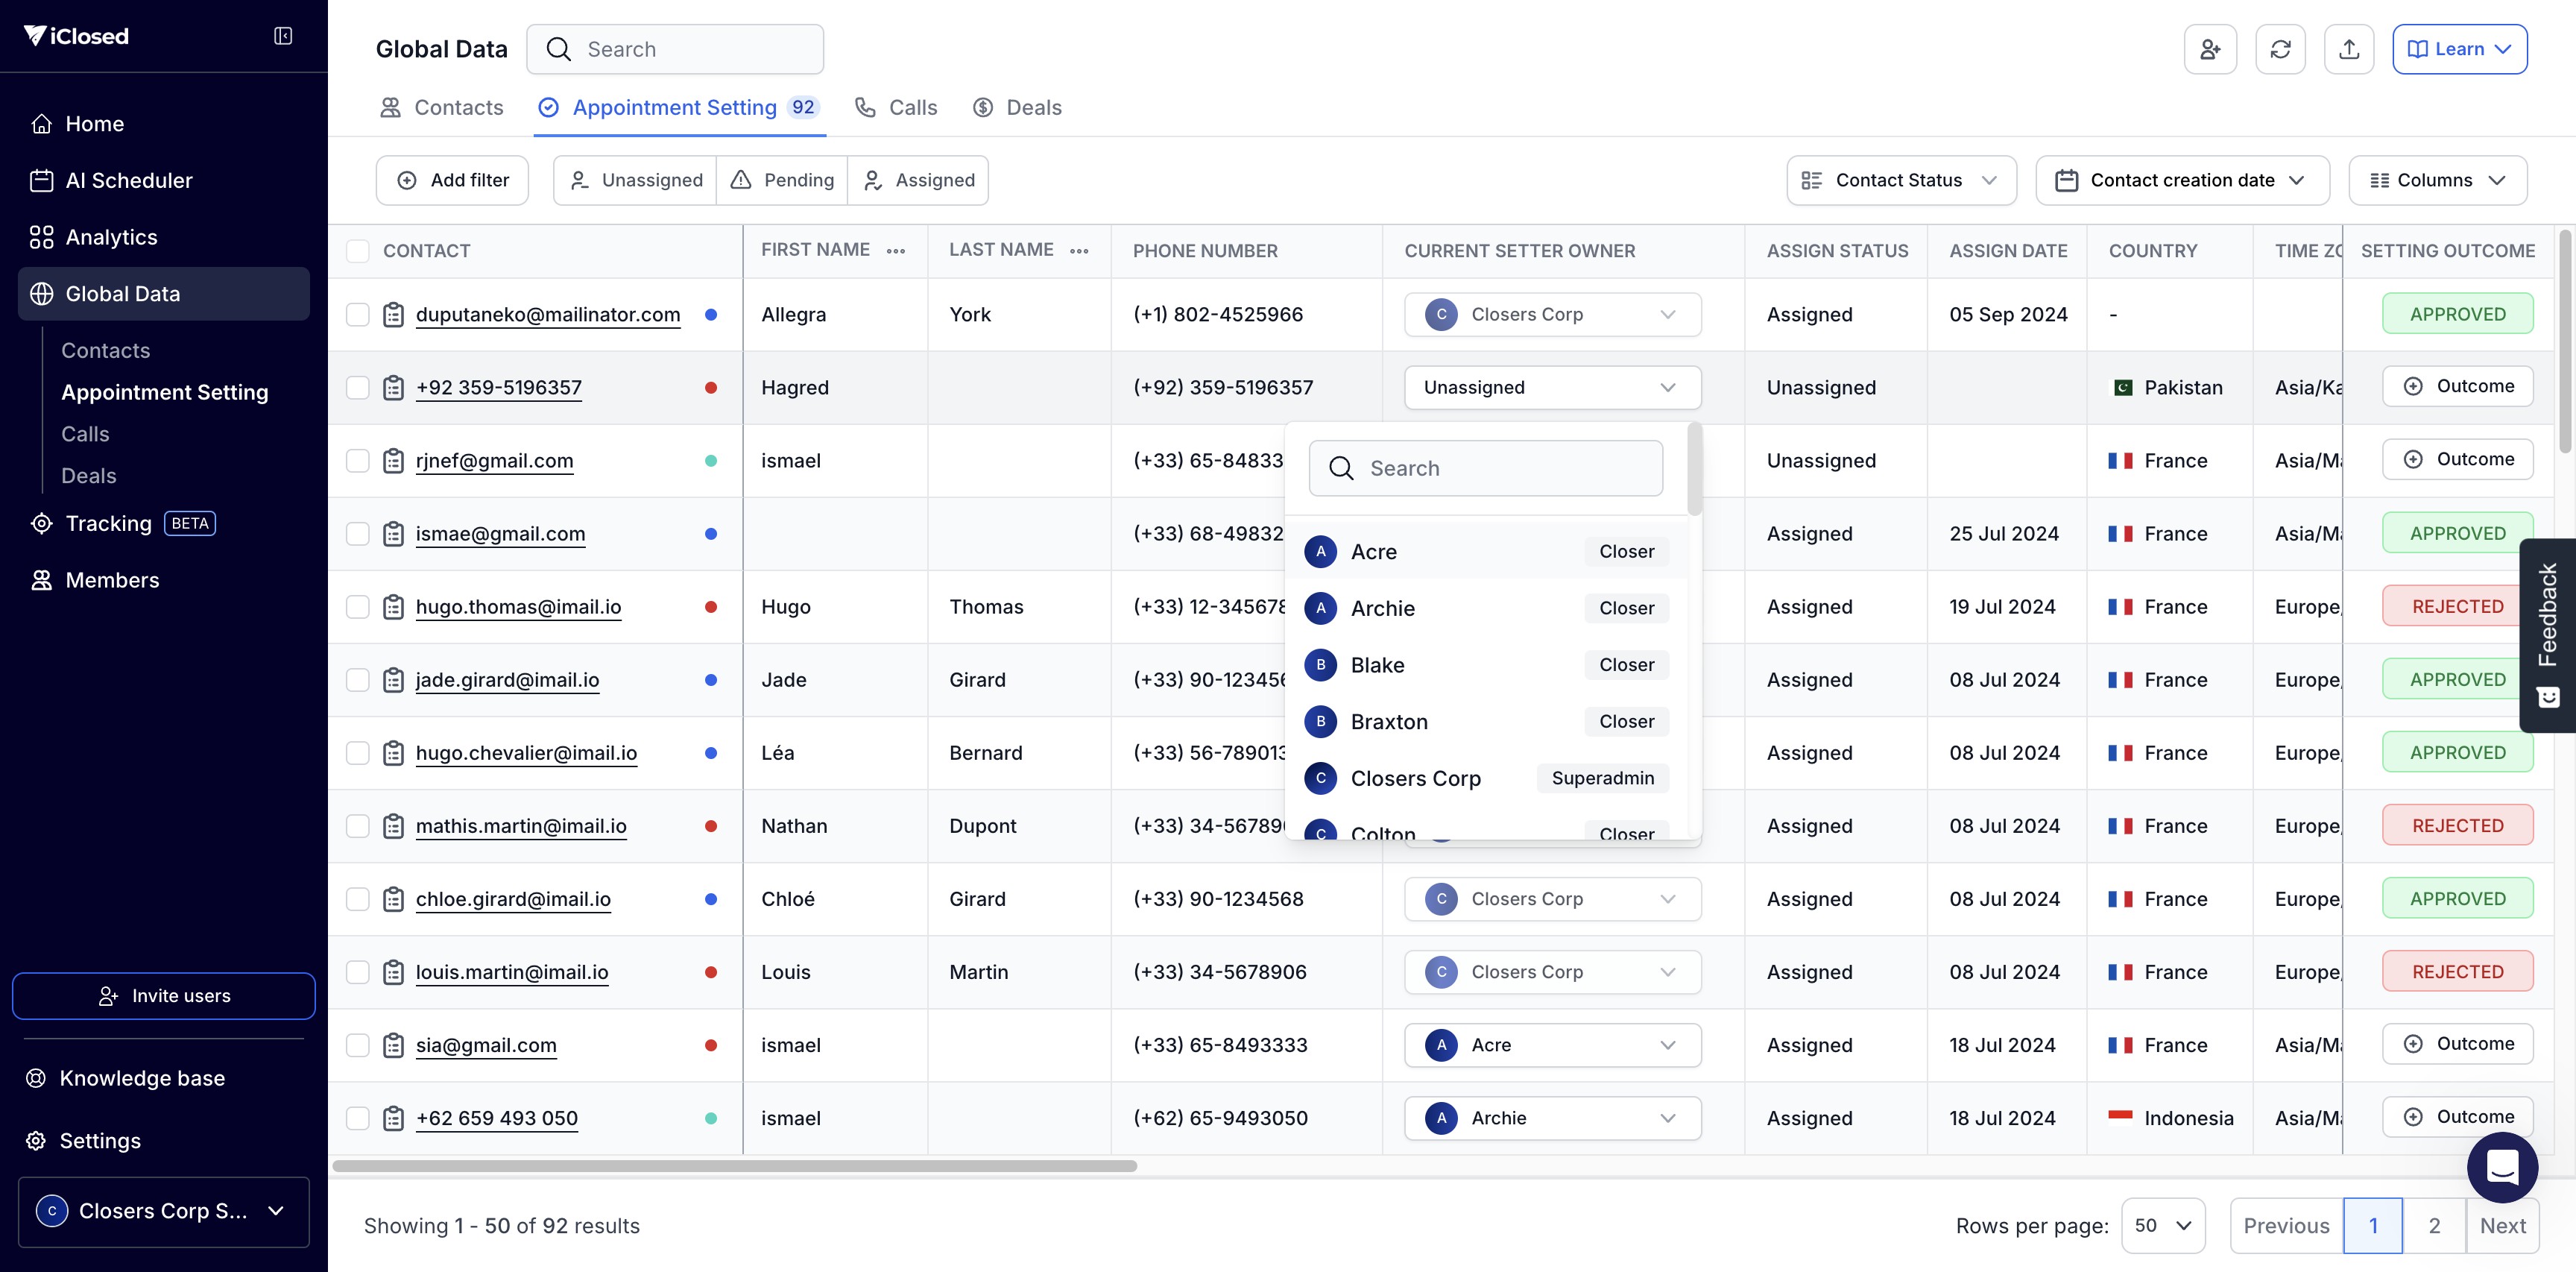Select Blake from the setter list
Viewport: 2576px width, 1272px height.
(x=1377, y=665)
